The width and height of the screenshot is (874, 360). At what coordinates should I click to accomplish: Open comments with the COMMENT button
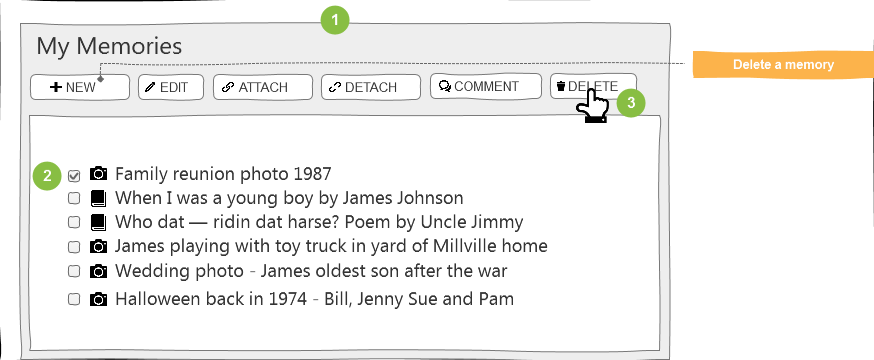click(x=485, y=86)
